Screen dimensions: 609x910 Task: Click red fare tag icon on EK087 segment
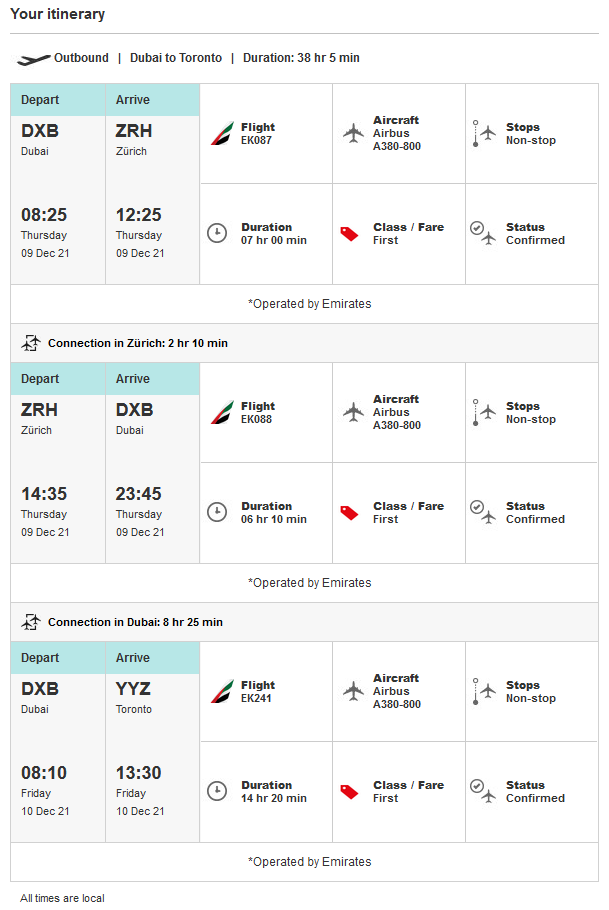pos(349,234)
